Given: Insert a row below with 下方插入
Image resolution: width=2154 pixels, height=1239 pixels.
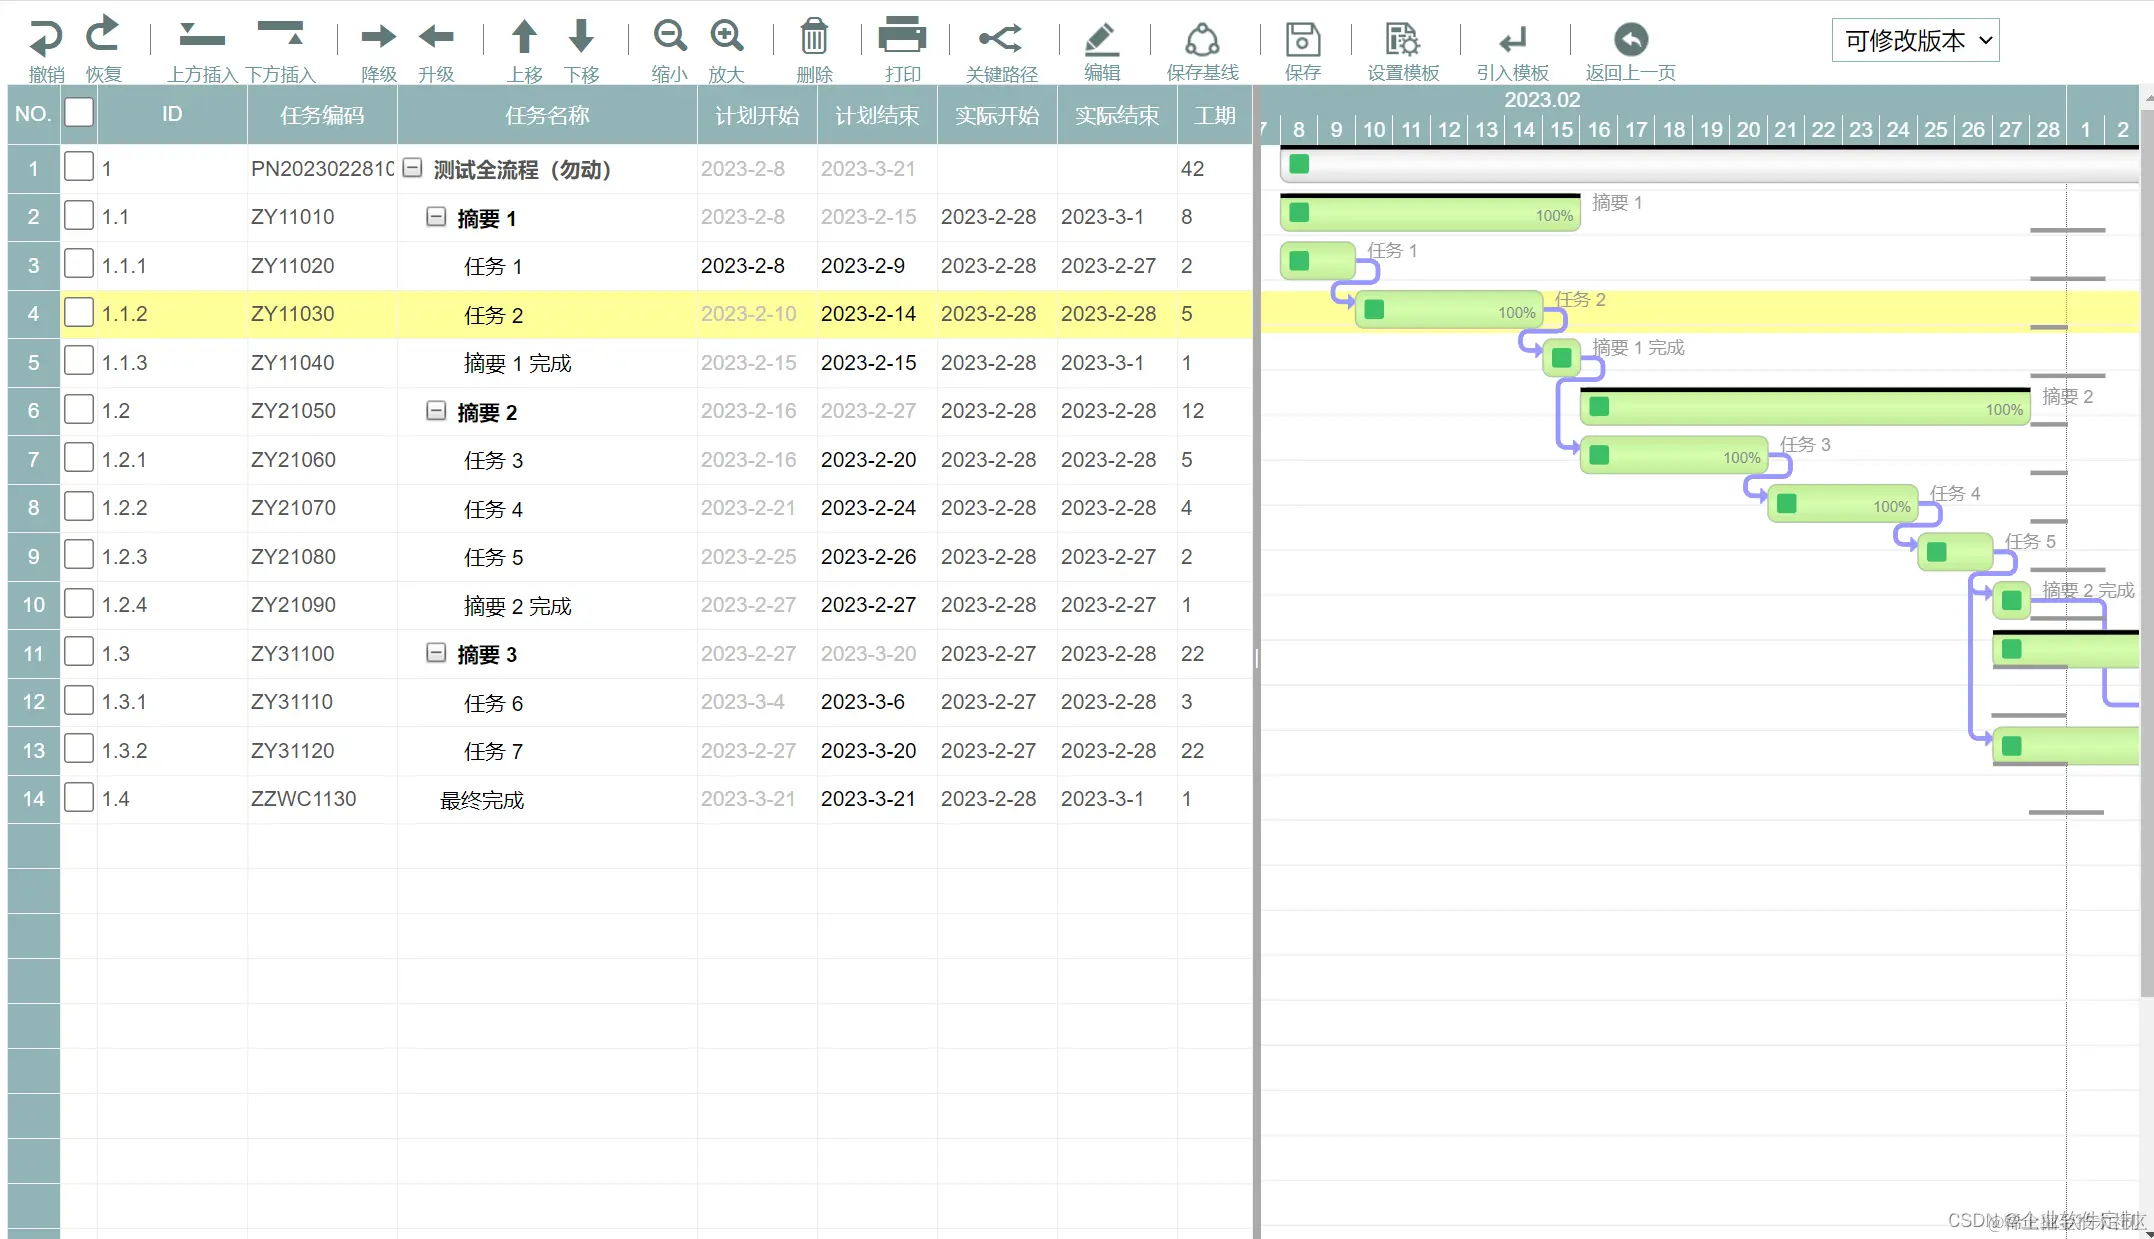Looking at the screenshot, I should coord(280,34).
